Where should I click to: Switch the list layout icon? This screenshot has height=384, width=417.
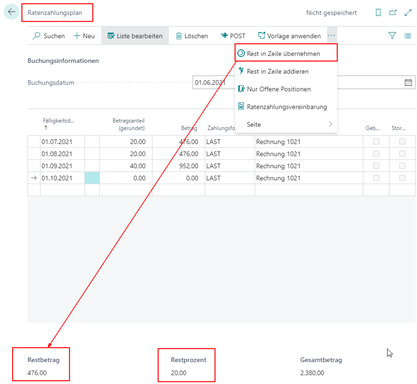coord(407,36)
